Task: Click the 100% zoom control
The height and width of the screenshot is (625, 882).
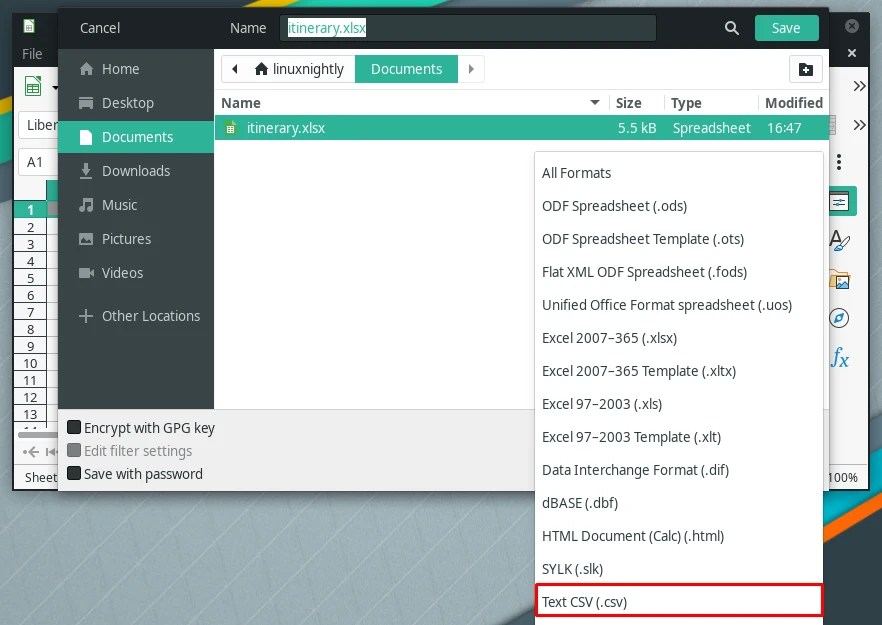Action: [x=843, y=477]
